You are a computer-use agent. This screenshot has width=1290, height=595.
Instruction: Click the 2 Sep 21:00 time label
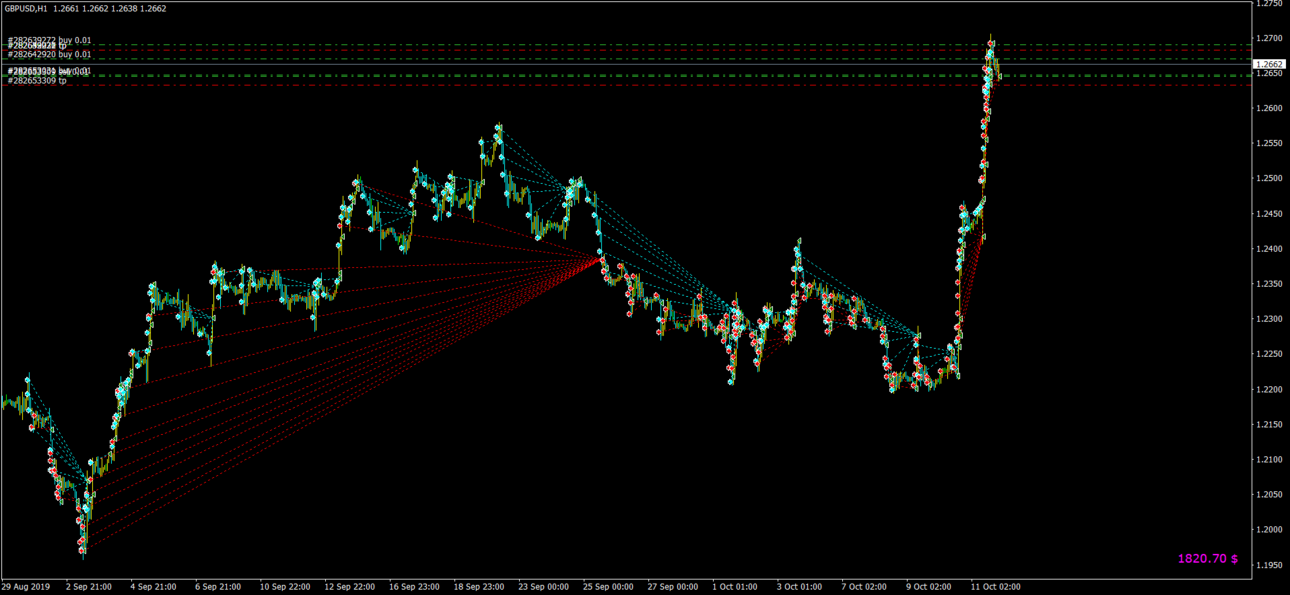coord(89,587)
